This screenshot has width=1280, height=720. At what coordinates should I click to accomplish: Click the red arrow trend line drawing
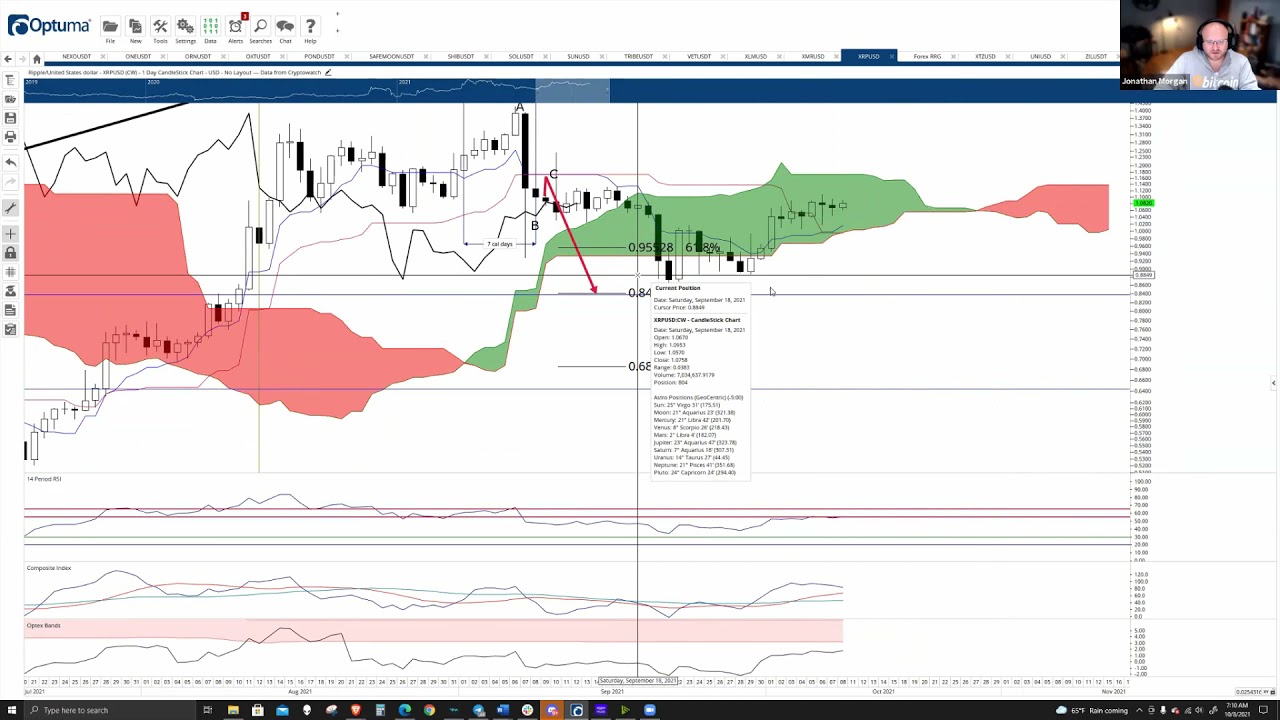coord(572,235)
